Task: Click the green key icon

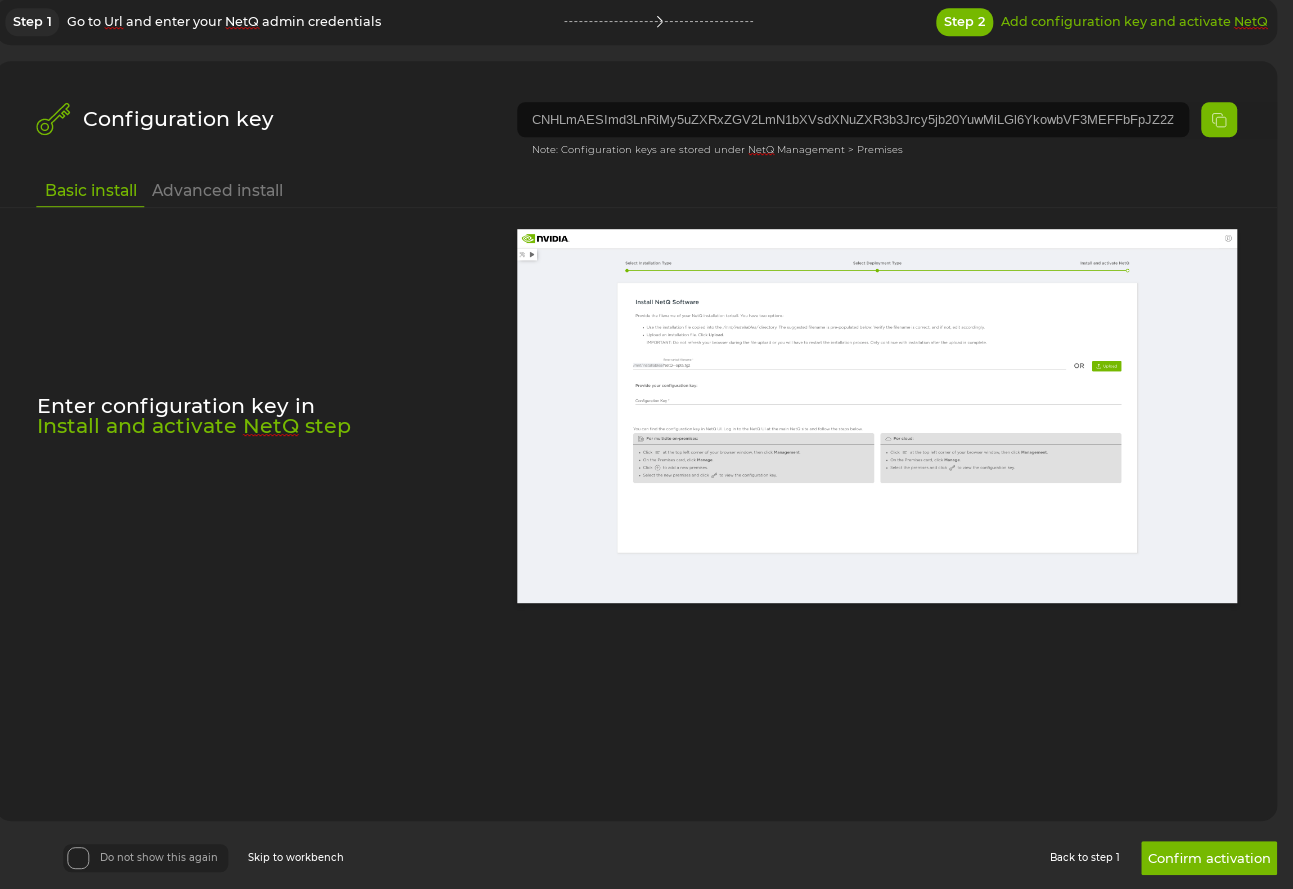Action: (53, 119)
